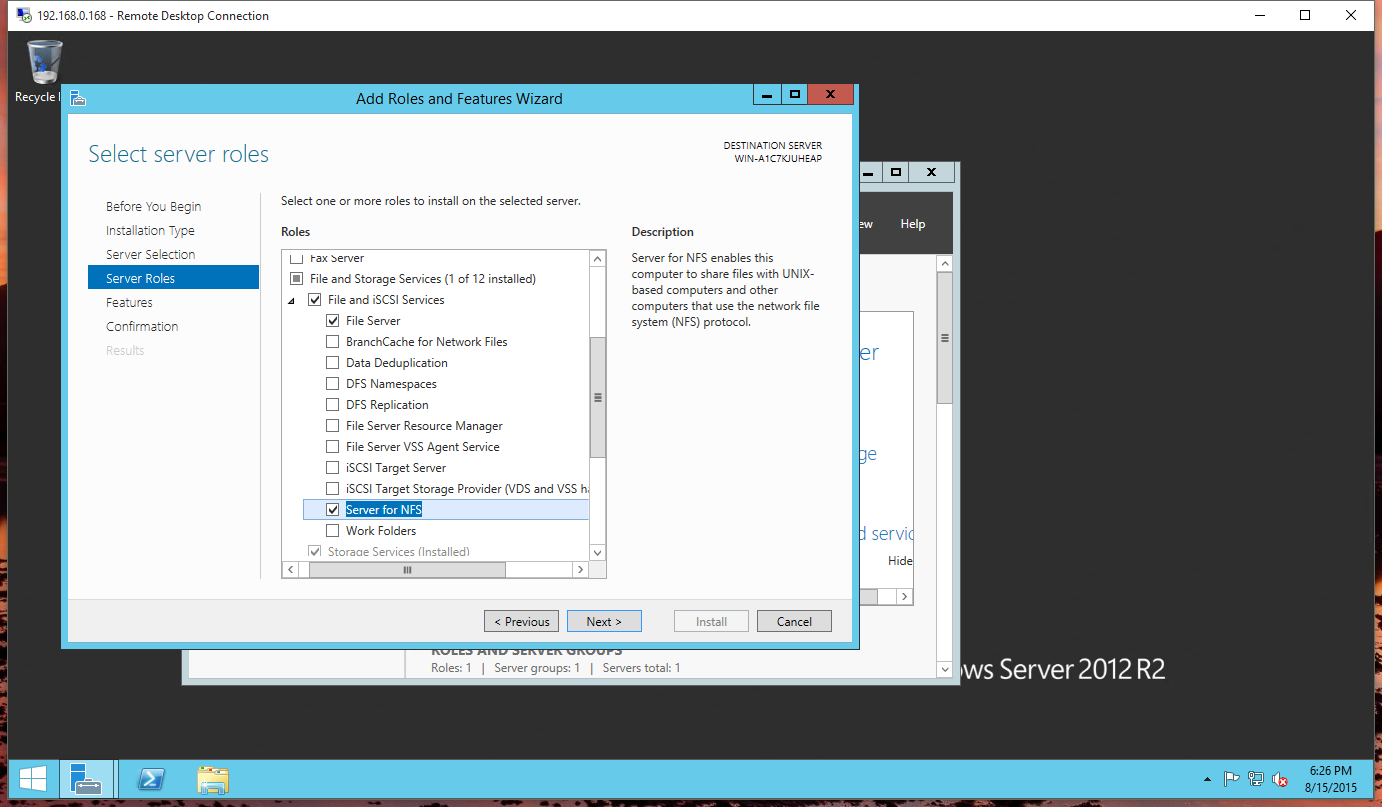
Task: Click the Next button
Action: tap(604, 621)
